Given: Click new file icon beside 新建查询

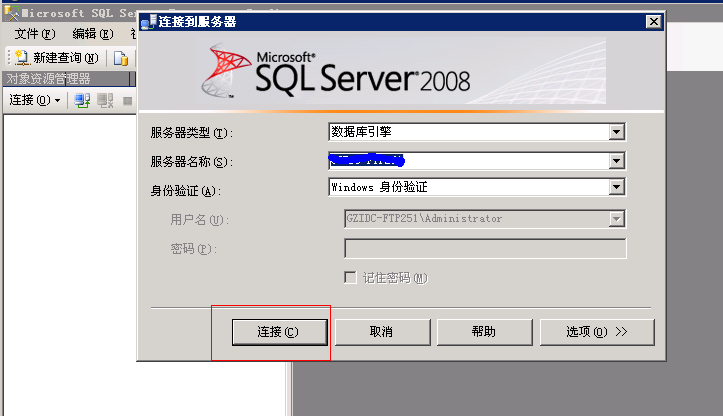Looking at the screenshot, I should point(121,58).
